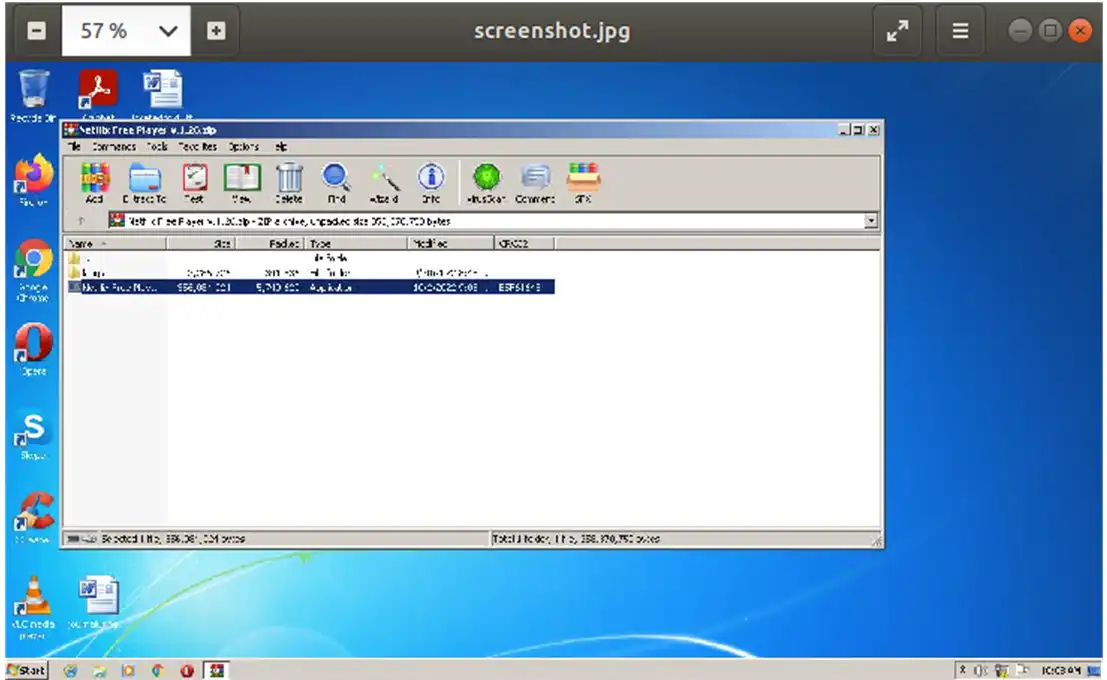Open the image viewer hamburger menu
The image size is (1107, 680).
960,31
